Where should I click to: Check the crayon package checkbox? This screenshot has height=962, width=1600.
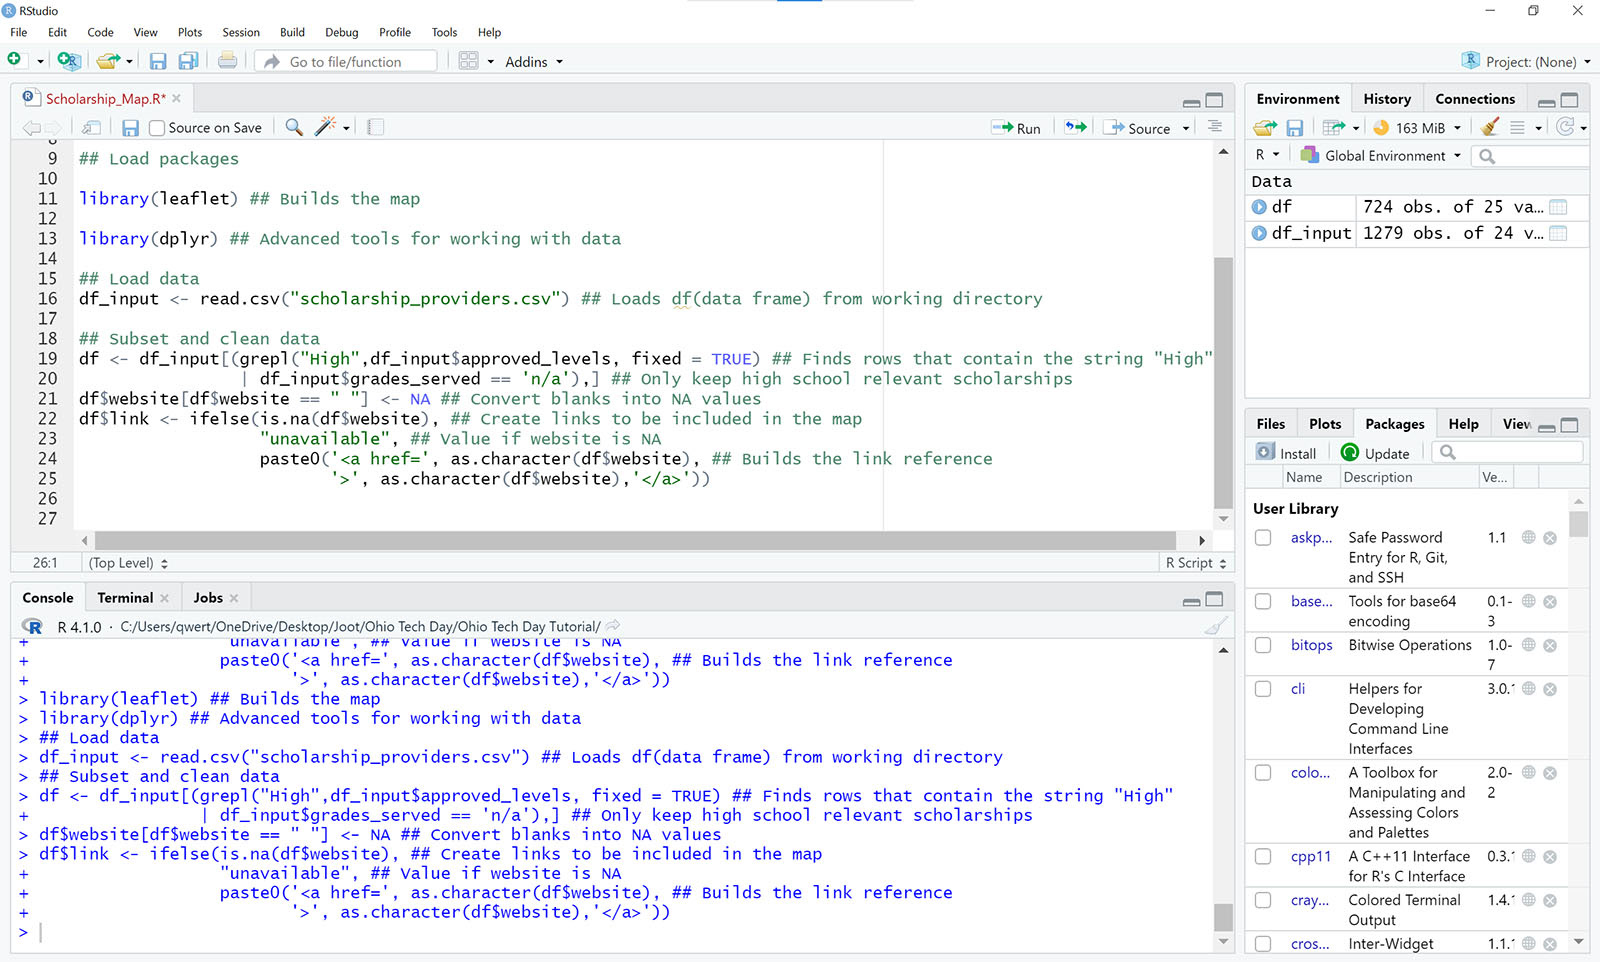click(x=1263, y=901)
